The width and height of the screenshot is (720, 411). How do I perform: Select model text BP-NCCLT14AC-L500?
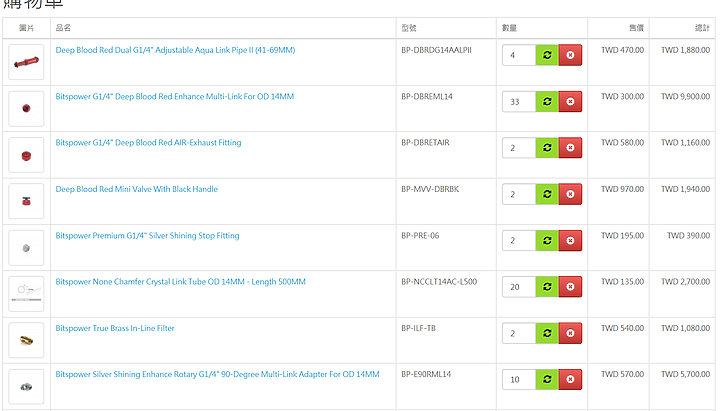click(x=439, y=282)
